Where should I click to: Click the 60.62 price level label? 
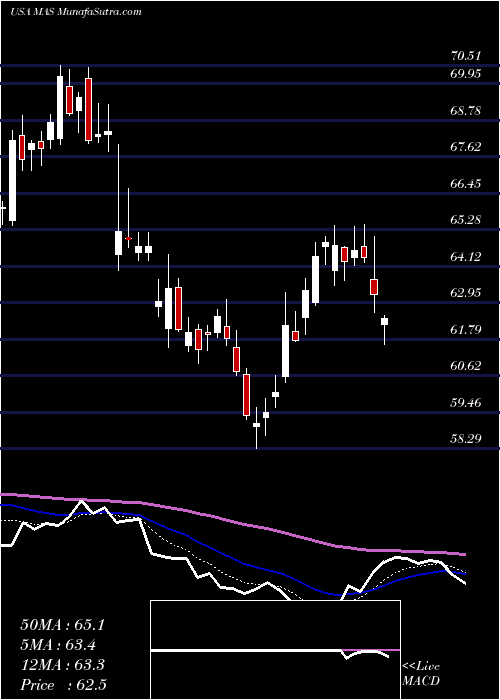[466, 366]
